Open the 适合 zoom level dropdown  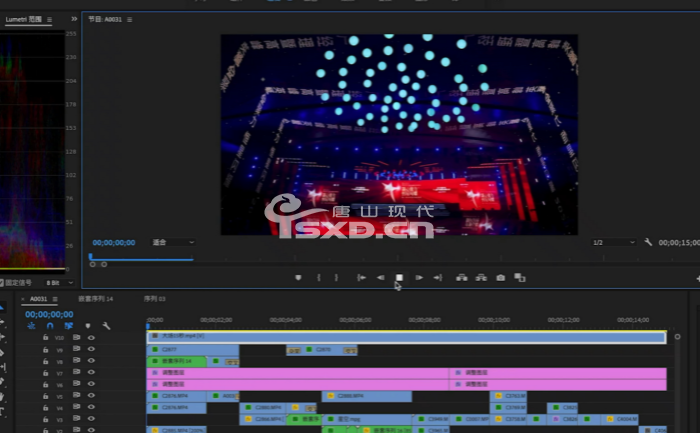(x=173, y=242)
